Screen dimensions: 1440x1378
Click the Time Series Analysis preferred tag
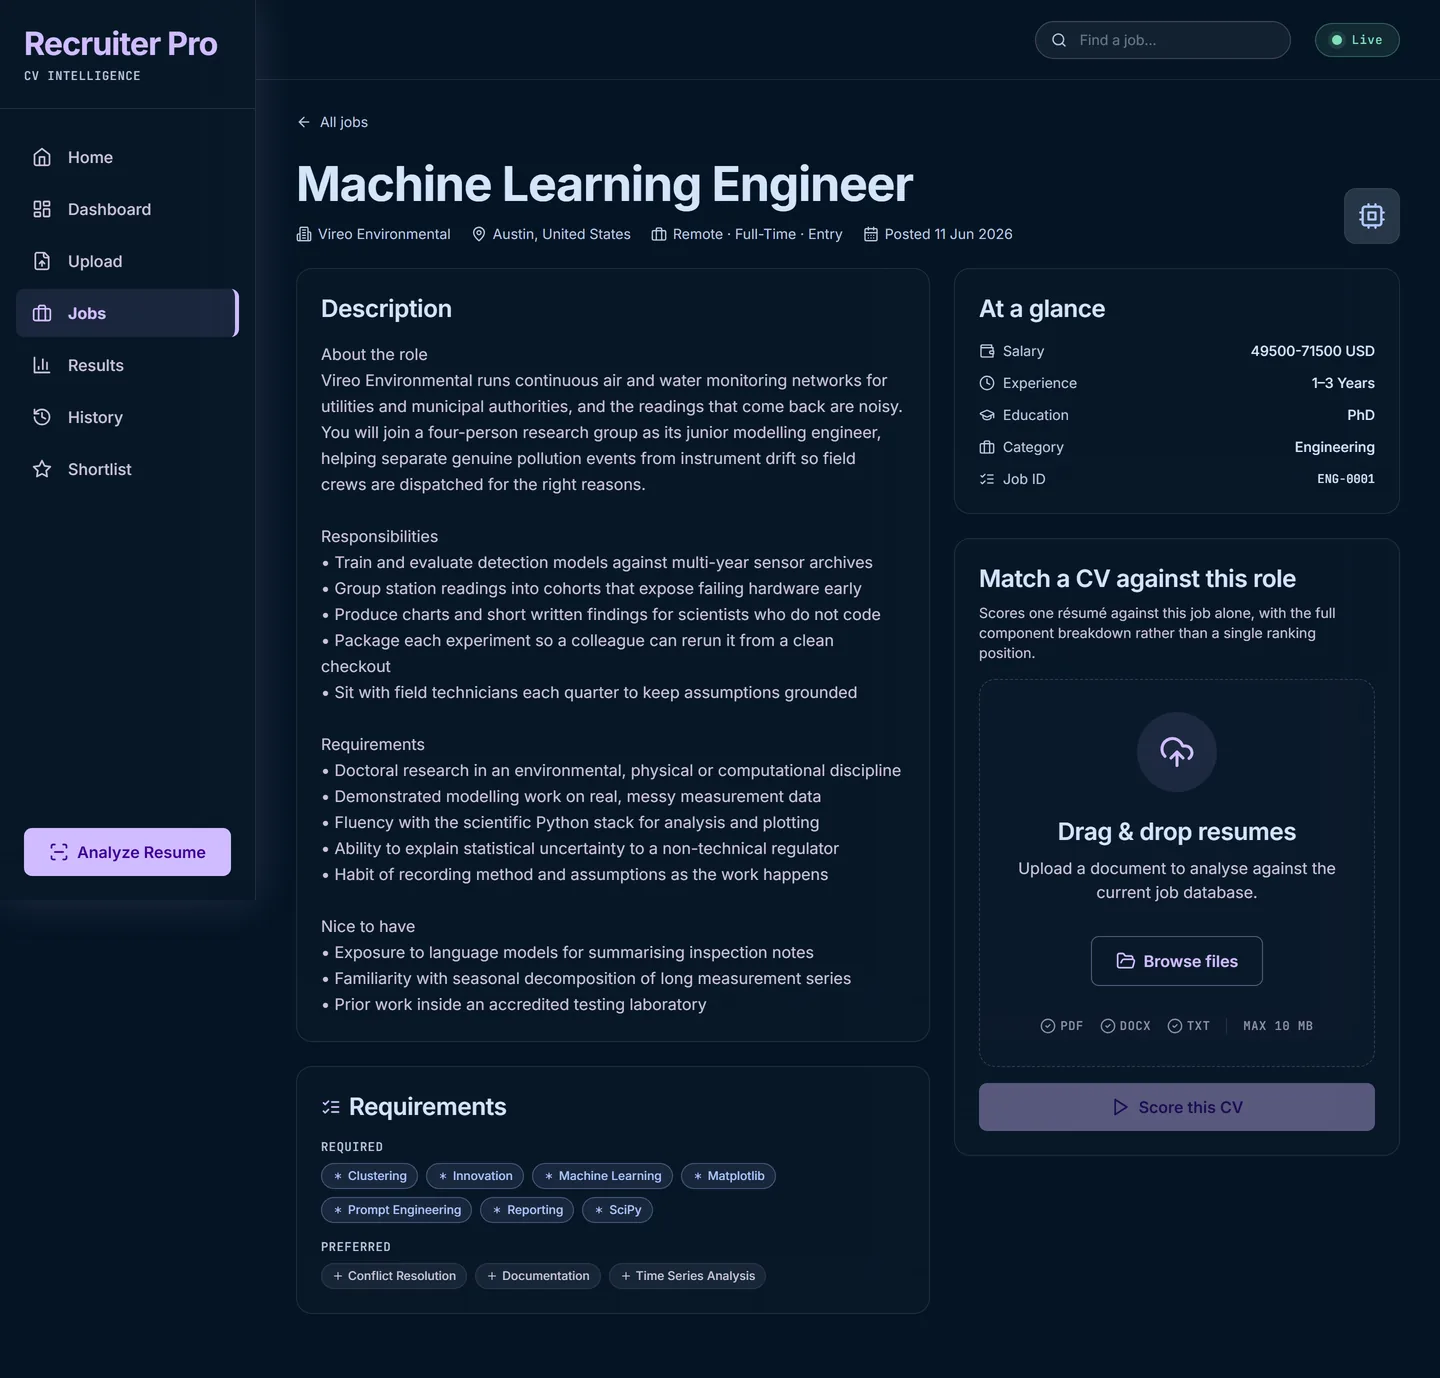[688, 1276]
